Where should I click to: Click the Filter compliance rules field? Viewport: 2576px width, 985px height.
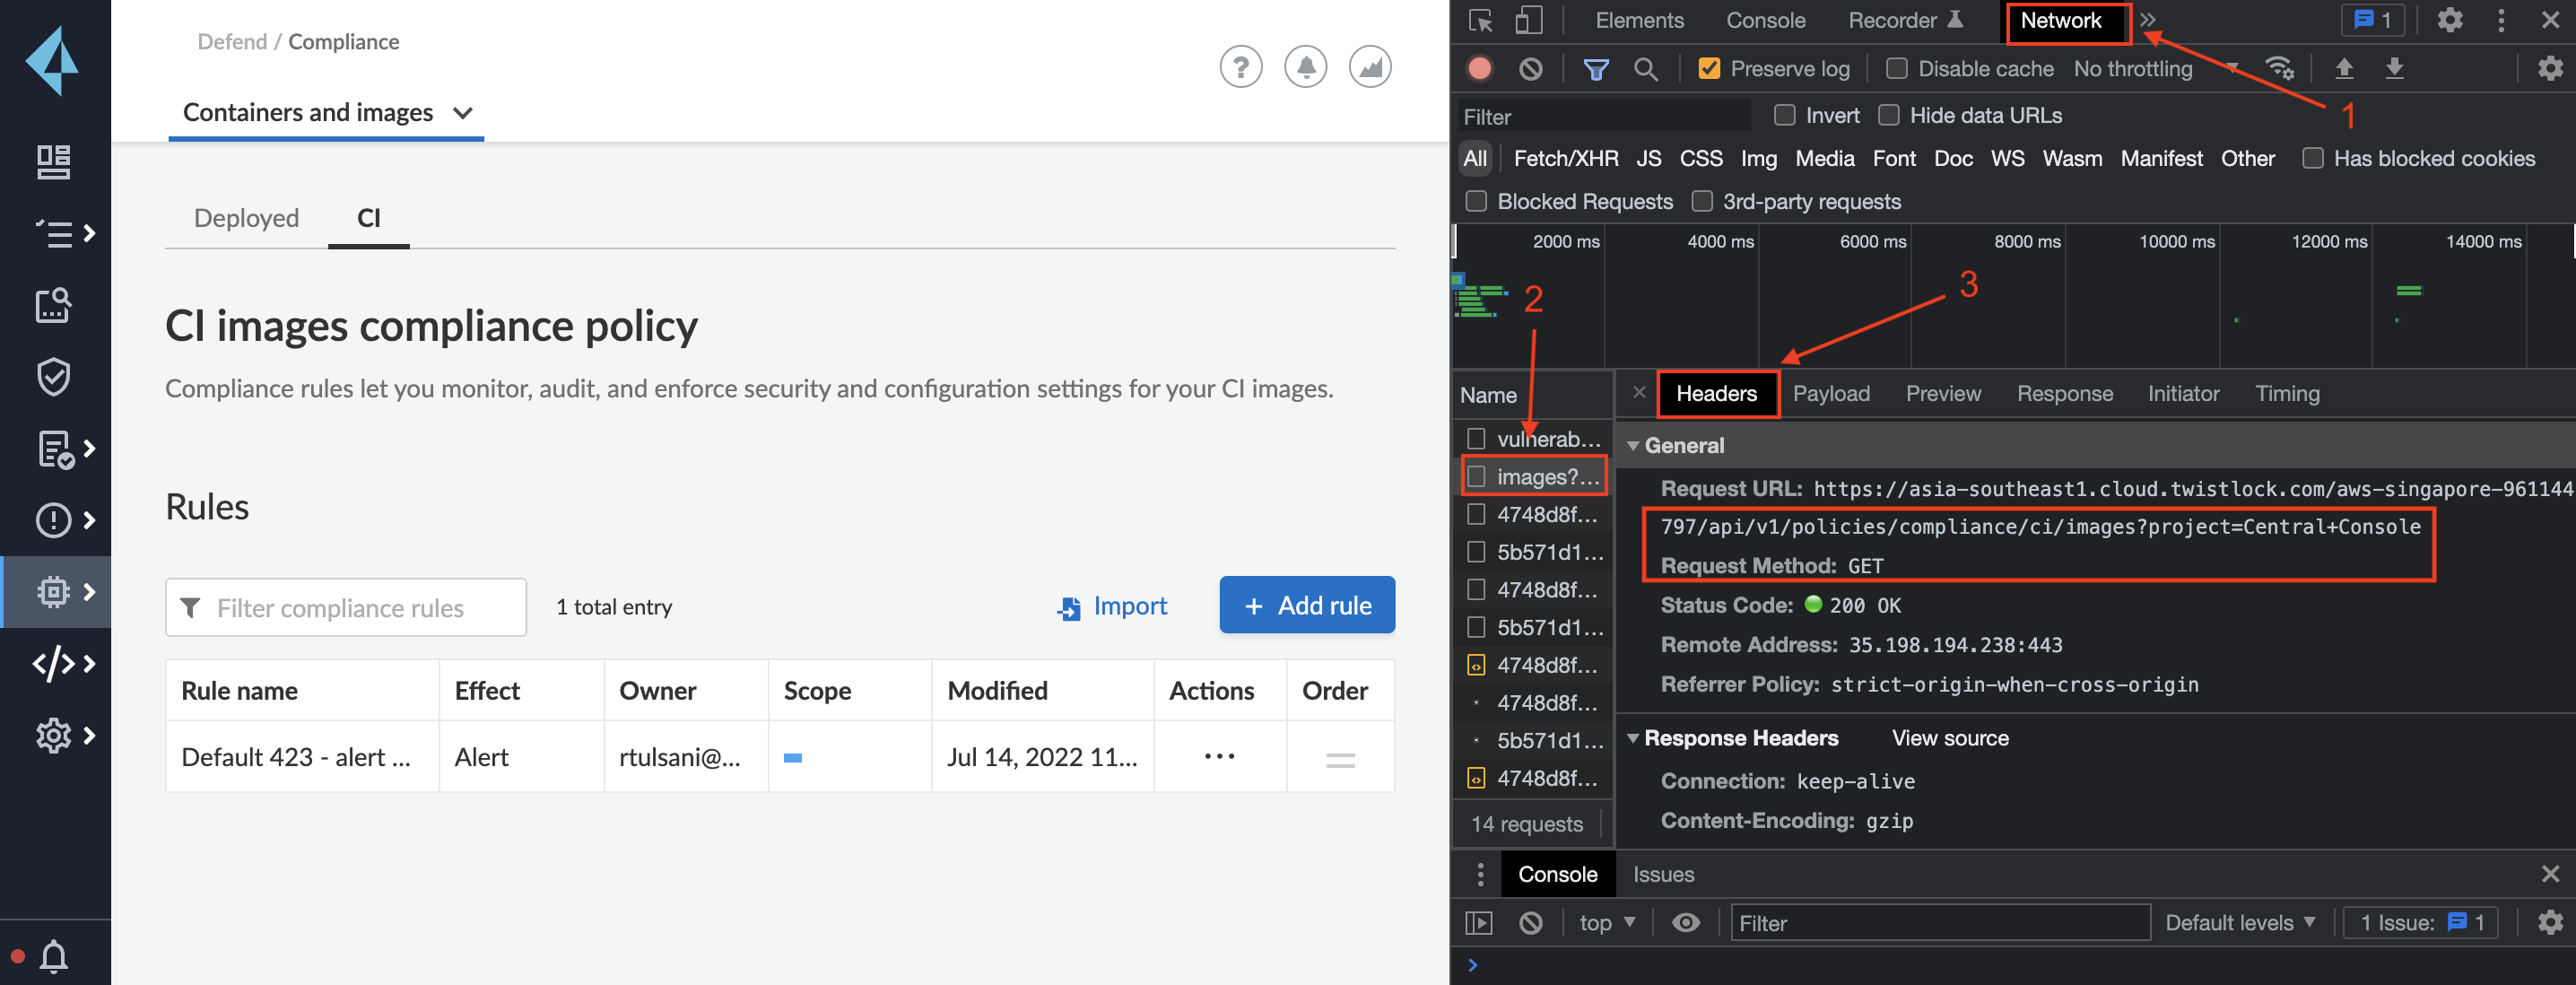pos(346,608)
